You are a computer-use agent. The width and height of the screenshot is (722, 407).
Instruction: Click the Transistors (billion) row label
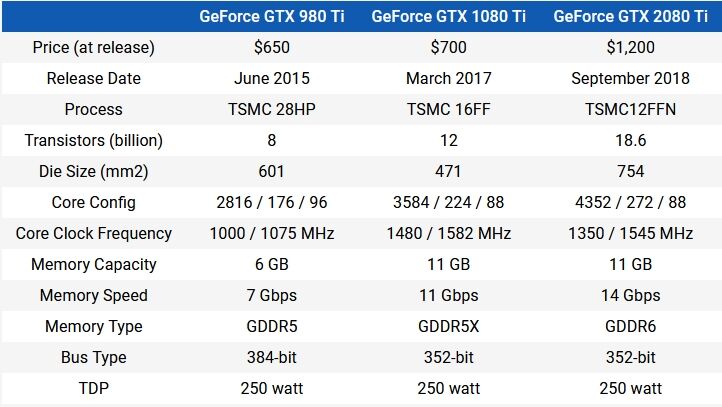pyautogui.click(x=93, y=140)
